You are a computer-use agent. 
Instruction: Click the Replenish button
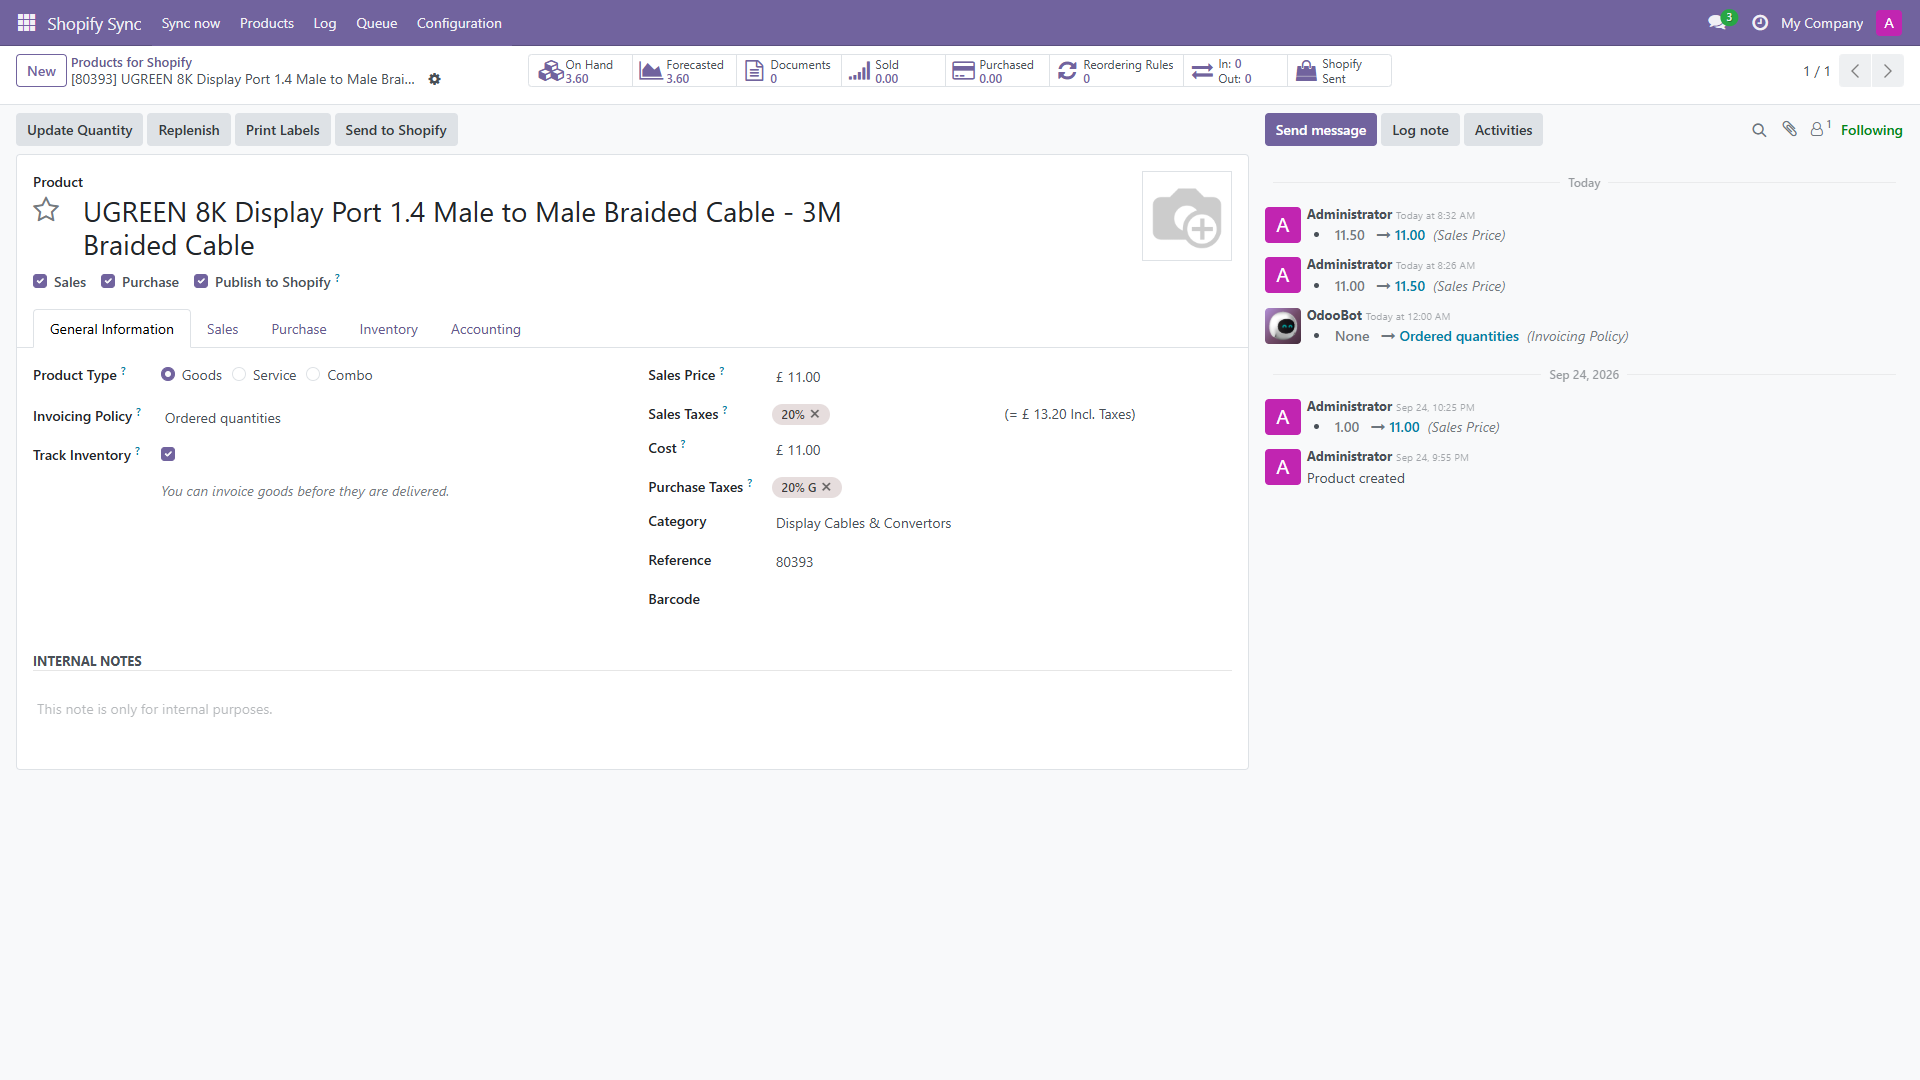point(189,130)
